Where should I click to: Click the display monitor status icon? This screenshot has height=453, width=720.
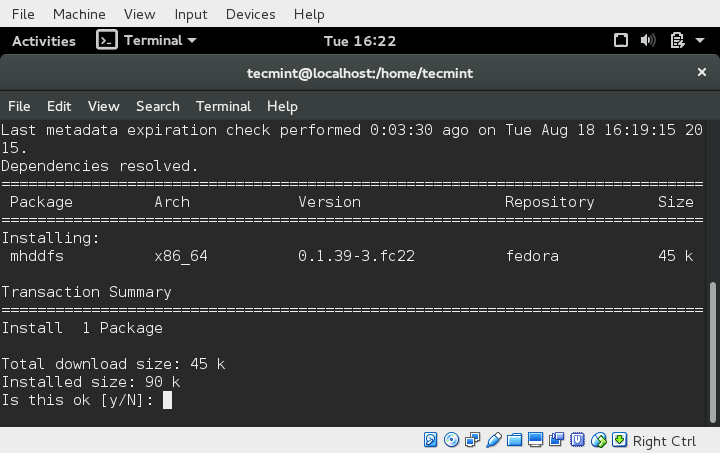point(536,440)
